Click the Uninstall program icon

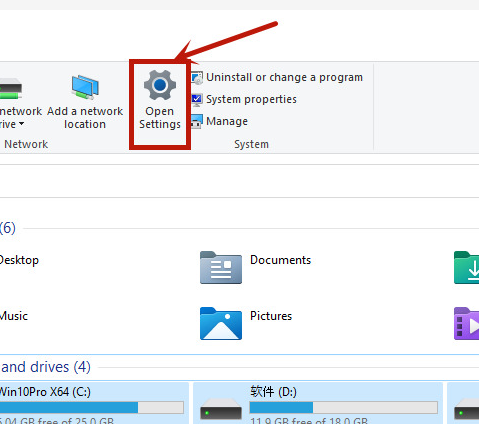[197, 78]
